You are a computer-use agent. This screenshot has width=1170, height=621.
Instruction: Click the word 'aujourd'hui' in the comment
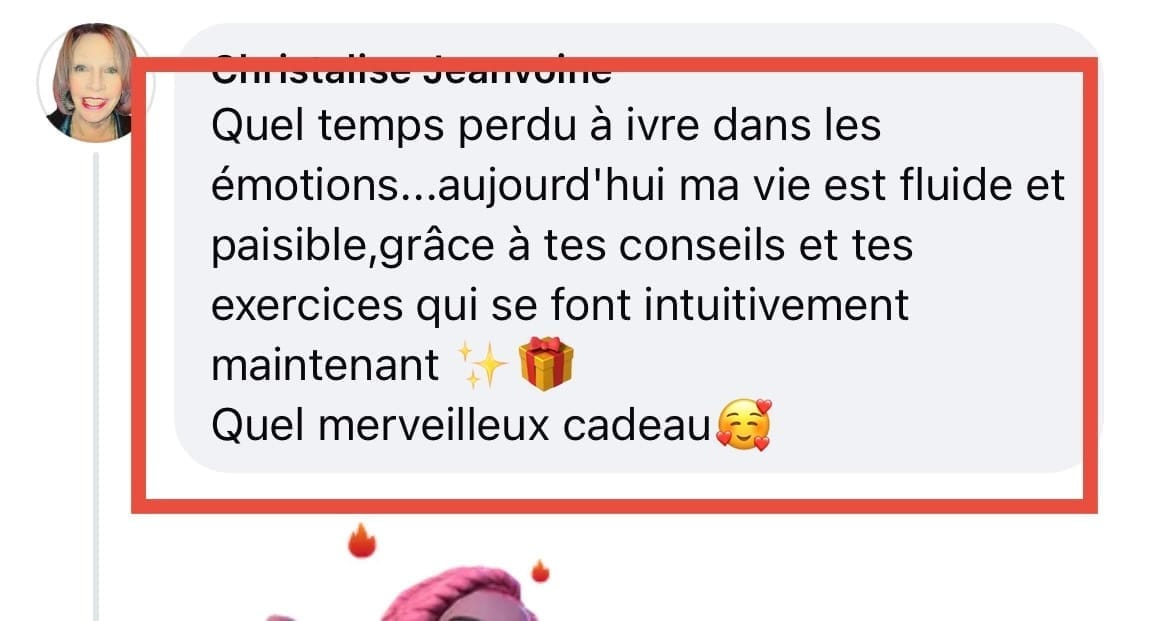[x=551, y=185]
